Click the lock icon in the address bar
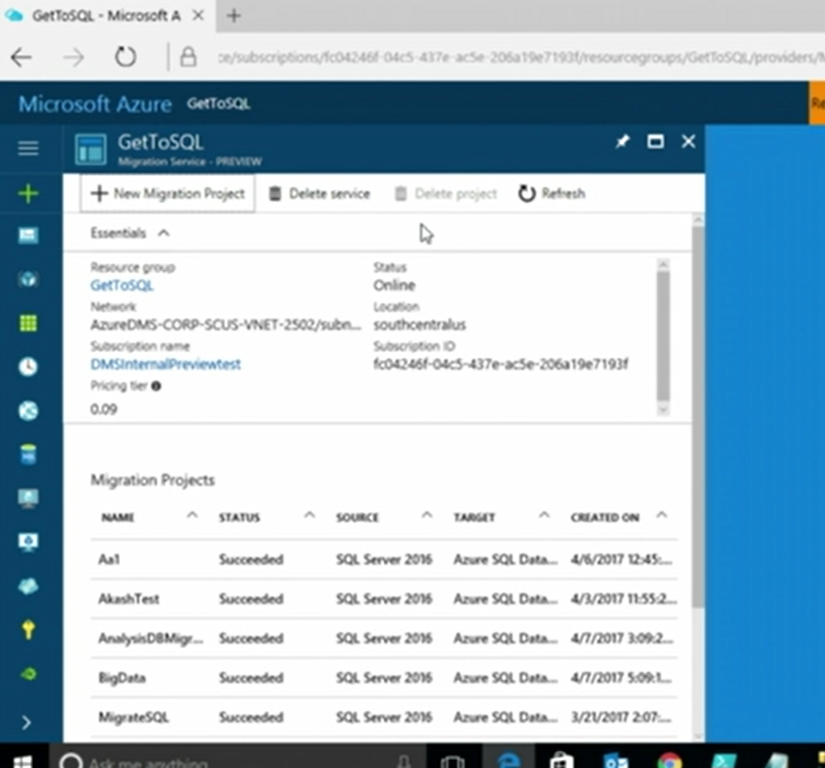 pos(188,57)
